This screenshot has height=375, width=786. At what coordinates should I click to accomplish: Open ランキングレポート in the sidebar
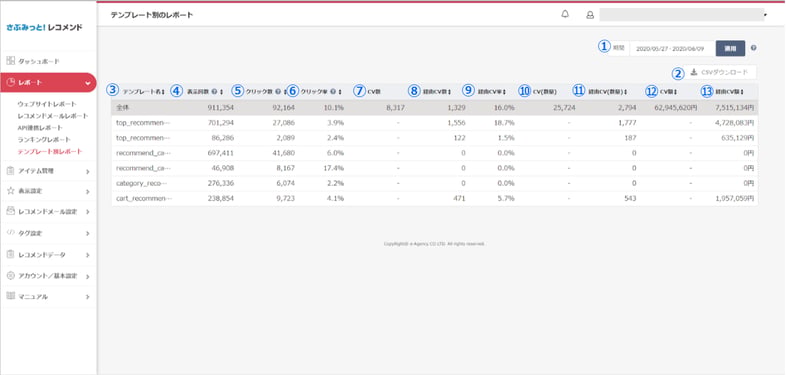coord(44,139)
